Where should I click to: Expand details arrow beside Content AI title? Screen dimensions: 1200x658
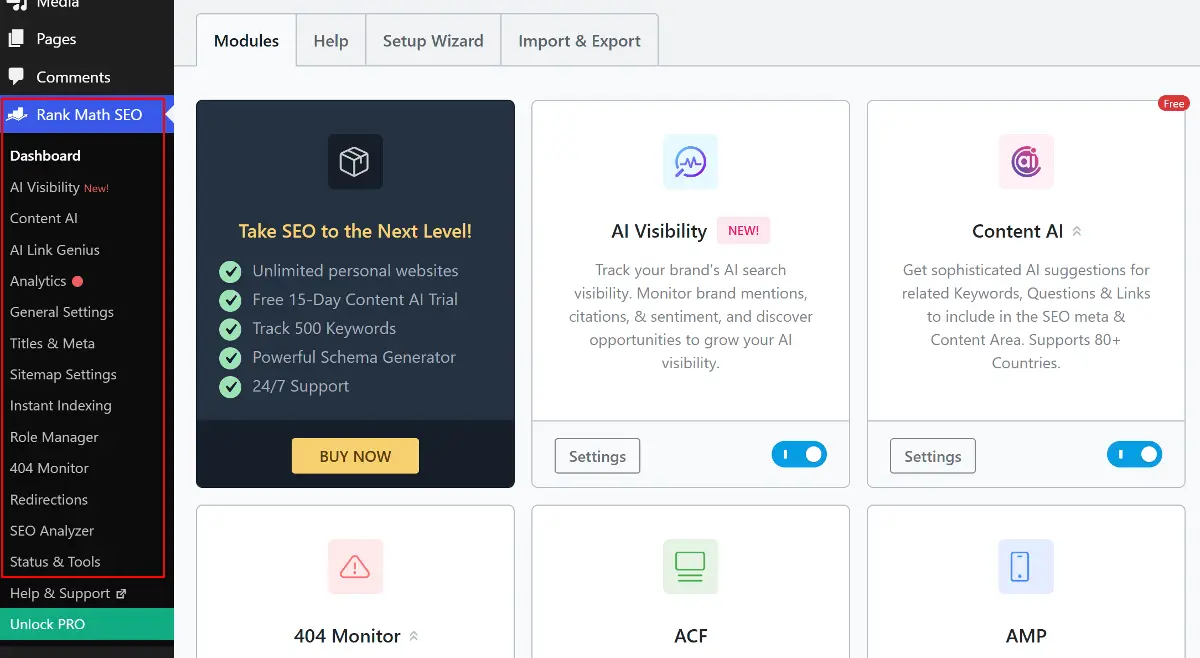[x=1077, y=231]
